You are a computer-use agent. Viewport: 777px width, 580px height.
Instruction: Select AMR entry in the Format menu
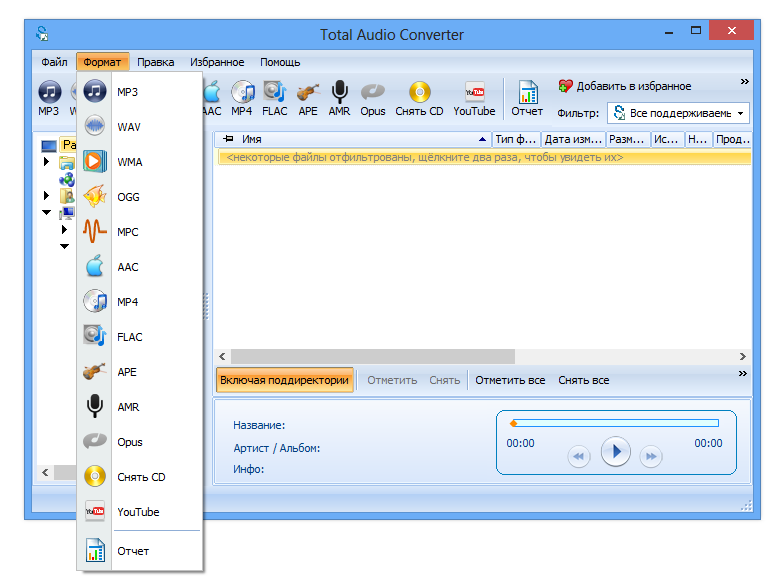(140, 407)
